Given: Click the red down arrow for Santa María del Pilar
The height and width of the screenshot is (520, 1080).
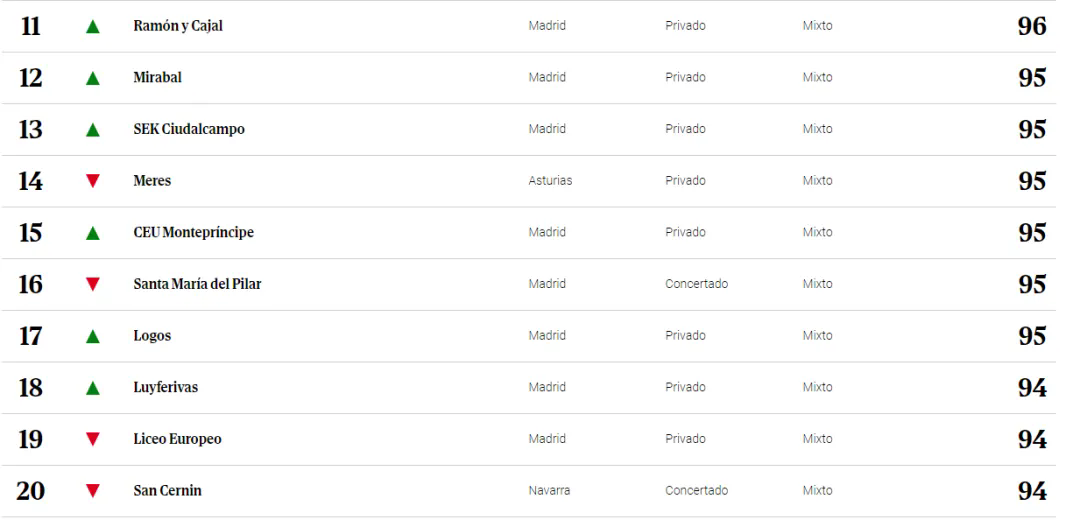Looking at the screenshot, I should 93,284.
